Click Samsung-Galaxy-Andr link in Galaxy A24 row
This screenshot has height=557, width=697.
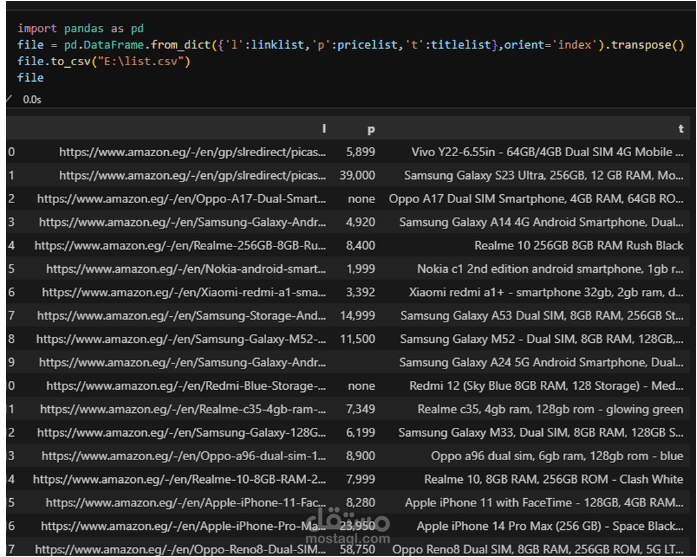click(182, 362)
